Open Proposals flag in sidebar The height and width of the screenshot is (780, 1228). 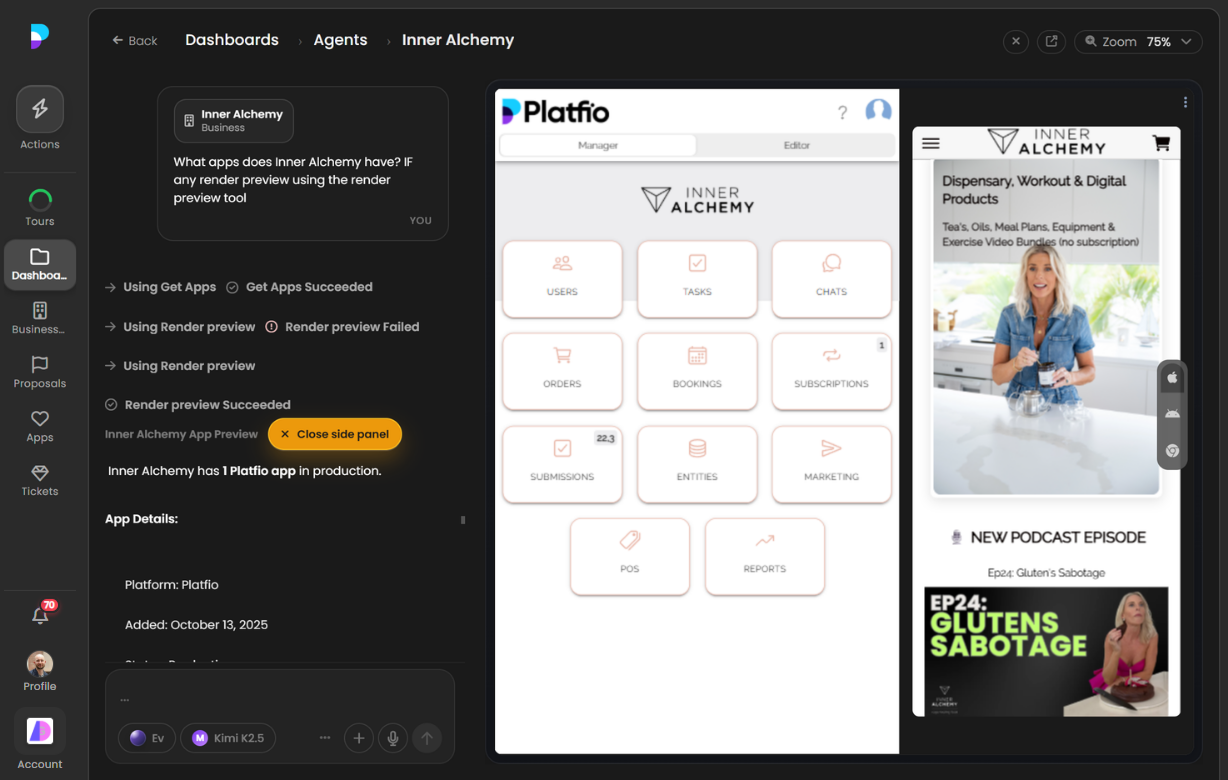point(40,372)
